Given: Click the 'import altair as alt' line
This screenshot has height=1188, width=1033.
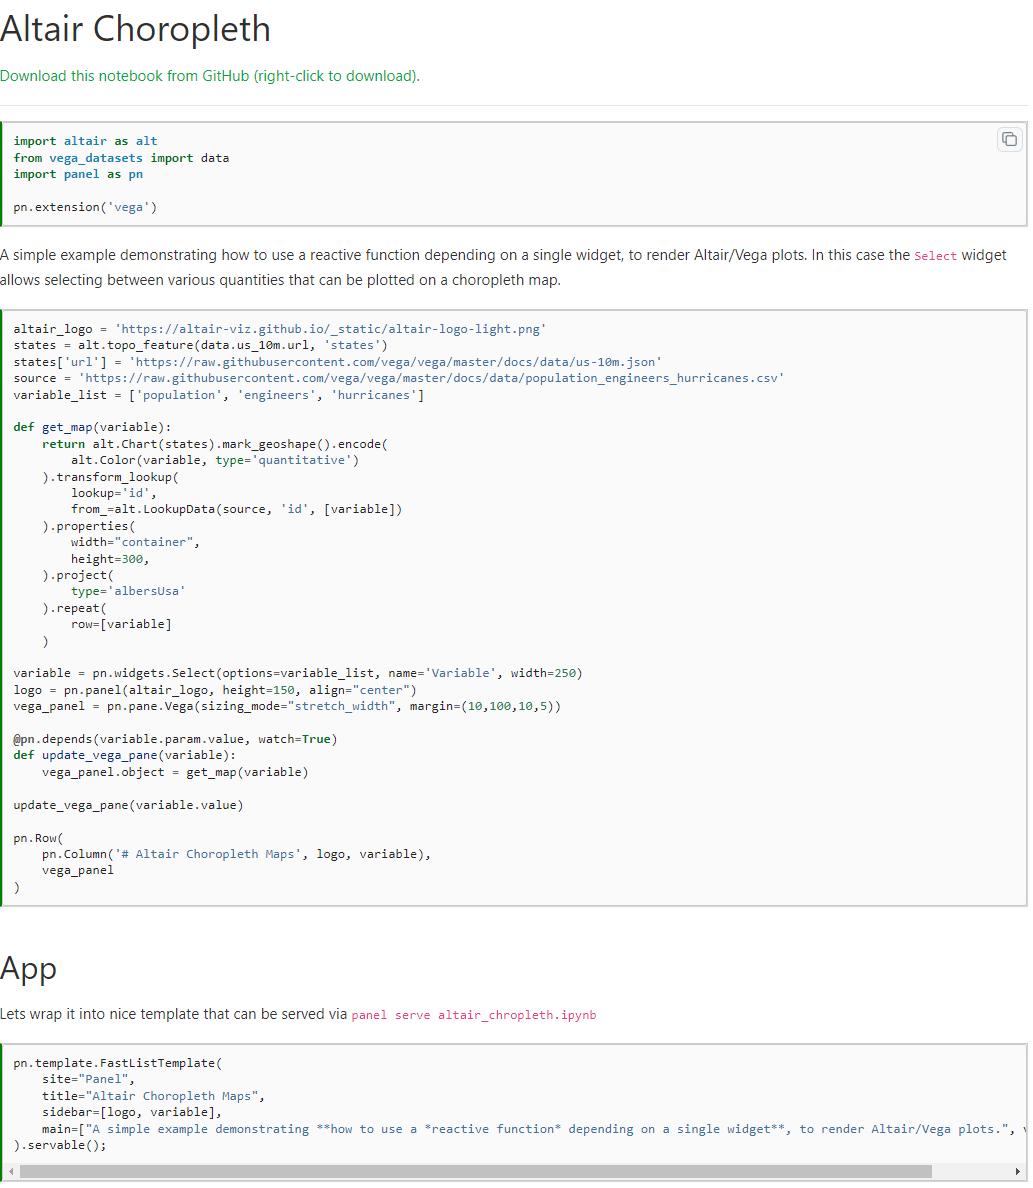Looking at the screenshot, I should (85, 140).
